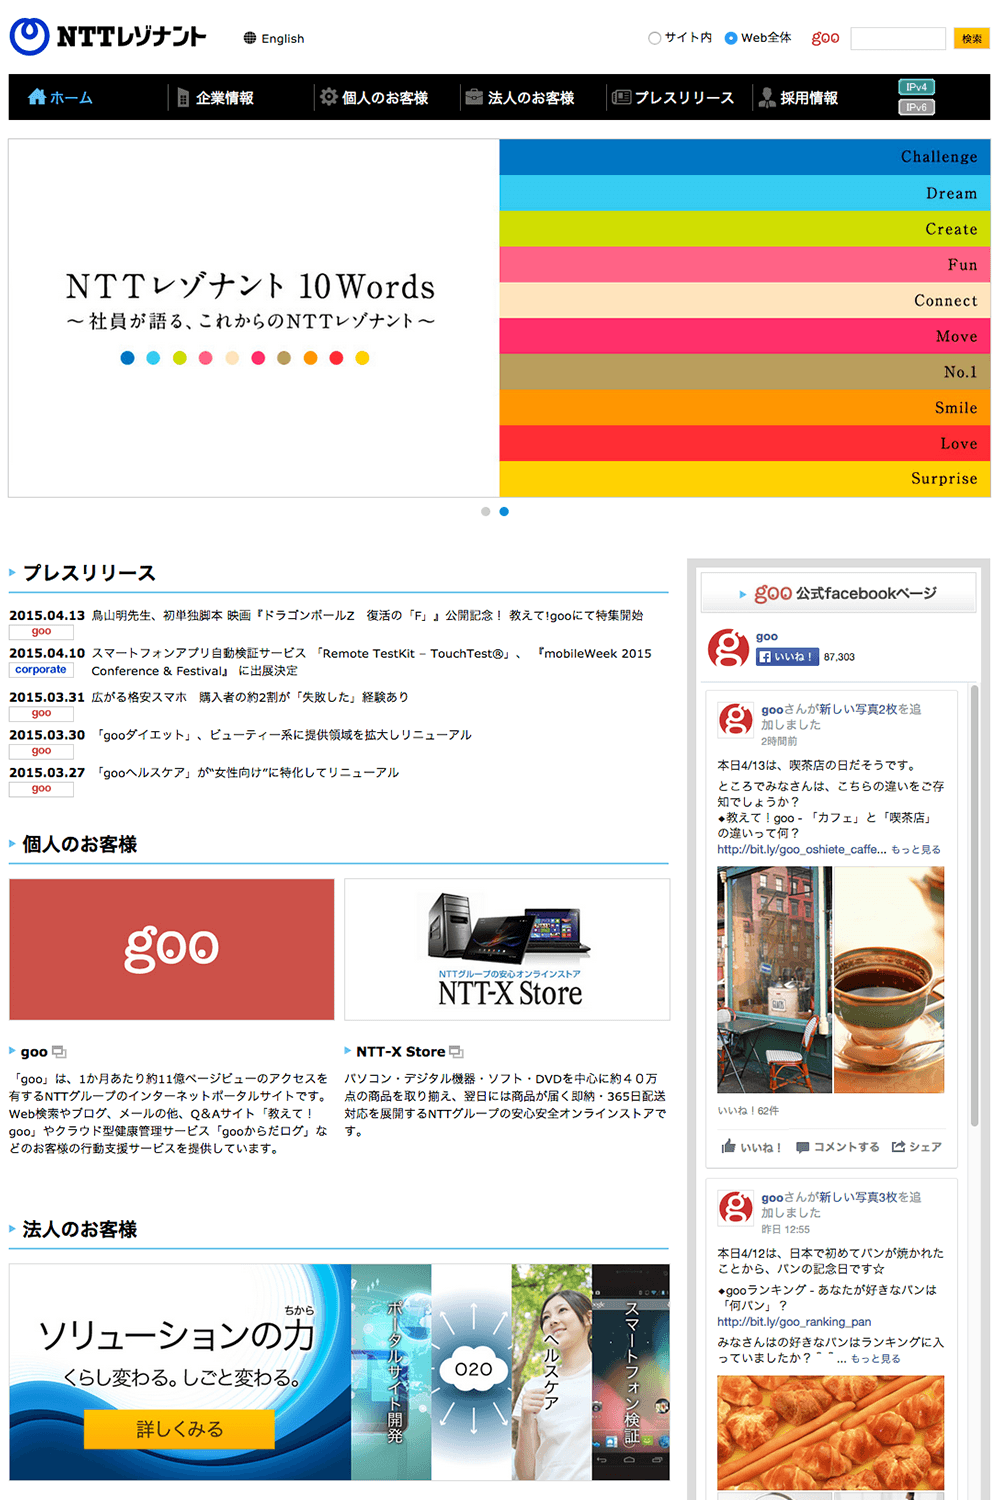Open 個人のお客様 menu item
The width and height of the screenshot is (999, 1500).
pos(374,97)
